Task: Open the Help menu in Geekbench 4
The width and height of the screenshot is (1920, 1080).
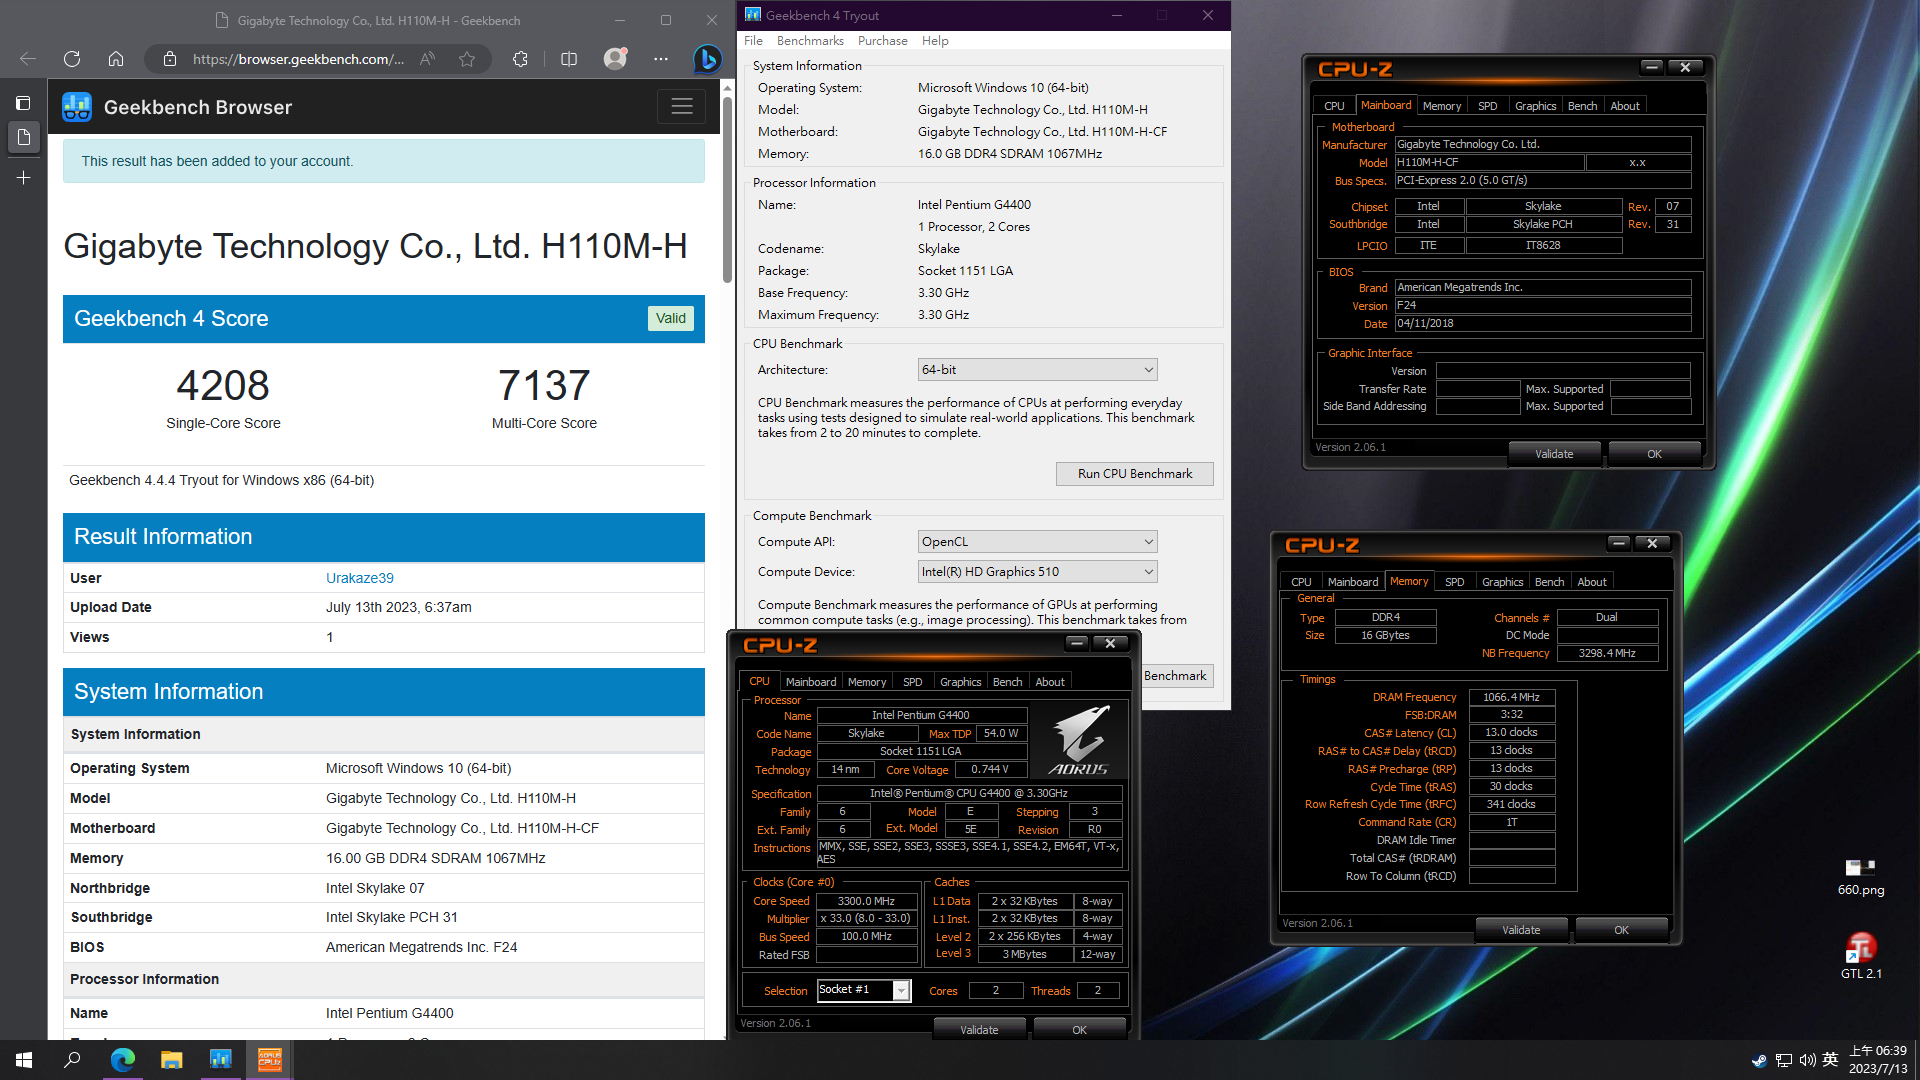Action: (935, 41)
